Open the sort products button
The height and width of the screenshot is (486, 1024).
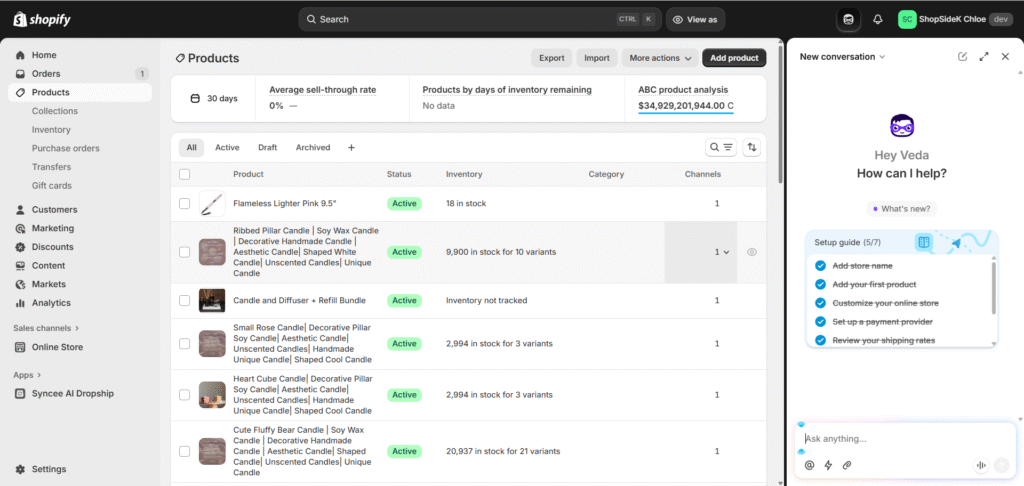752,148
